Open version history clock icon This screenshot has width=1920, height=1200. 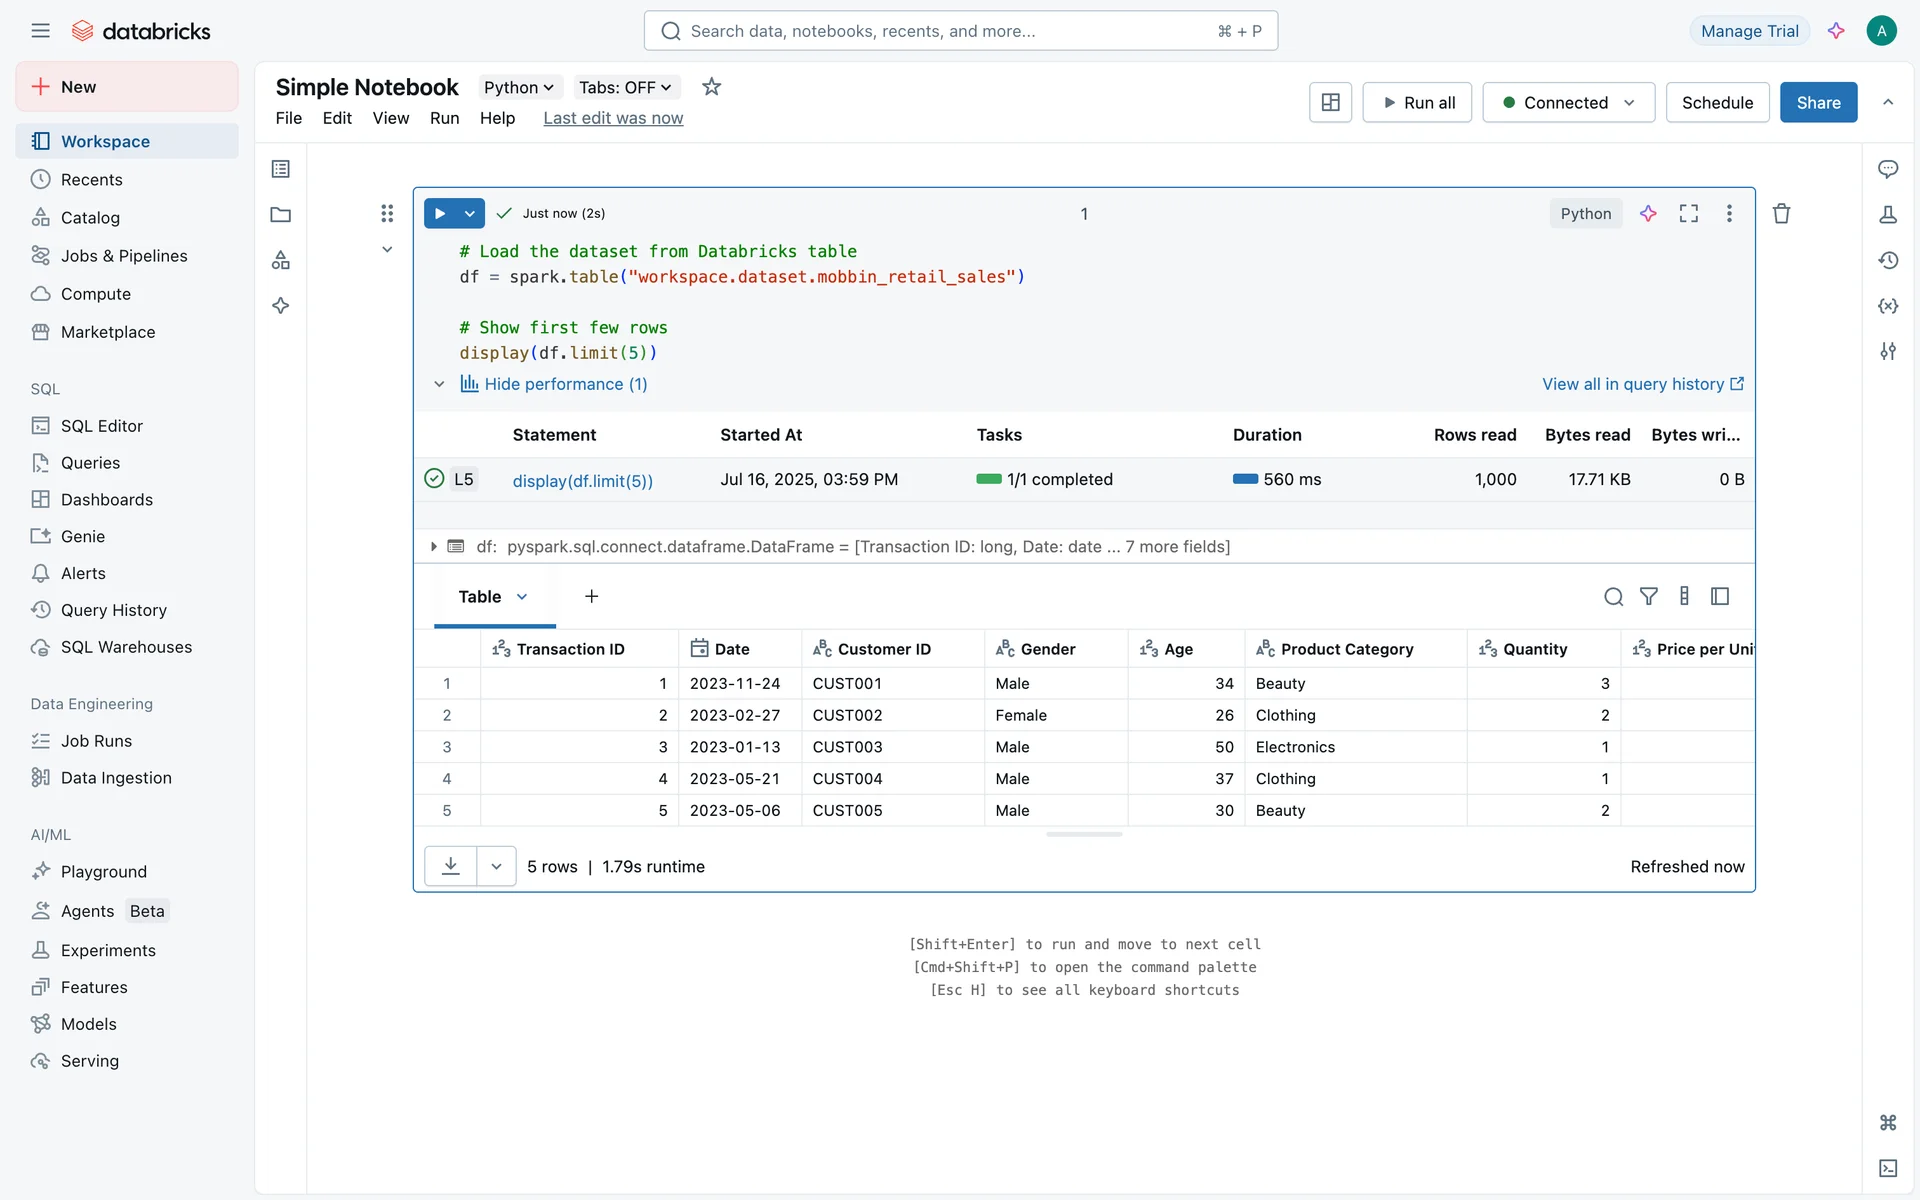1888,260
